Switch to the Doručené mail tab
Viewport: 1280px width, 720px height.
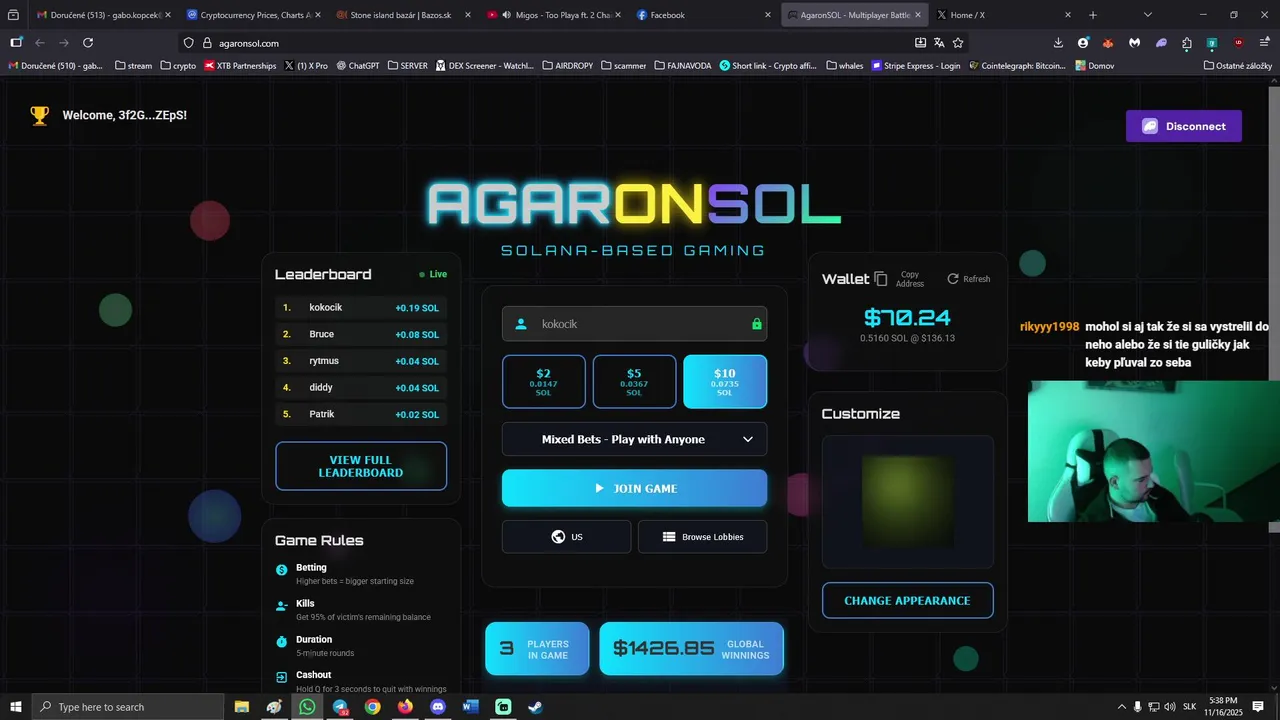pyautogui.click(x=102, y=15)
